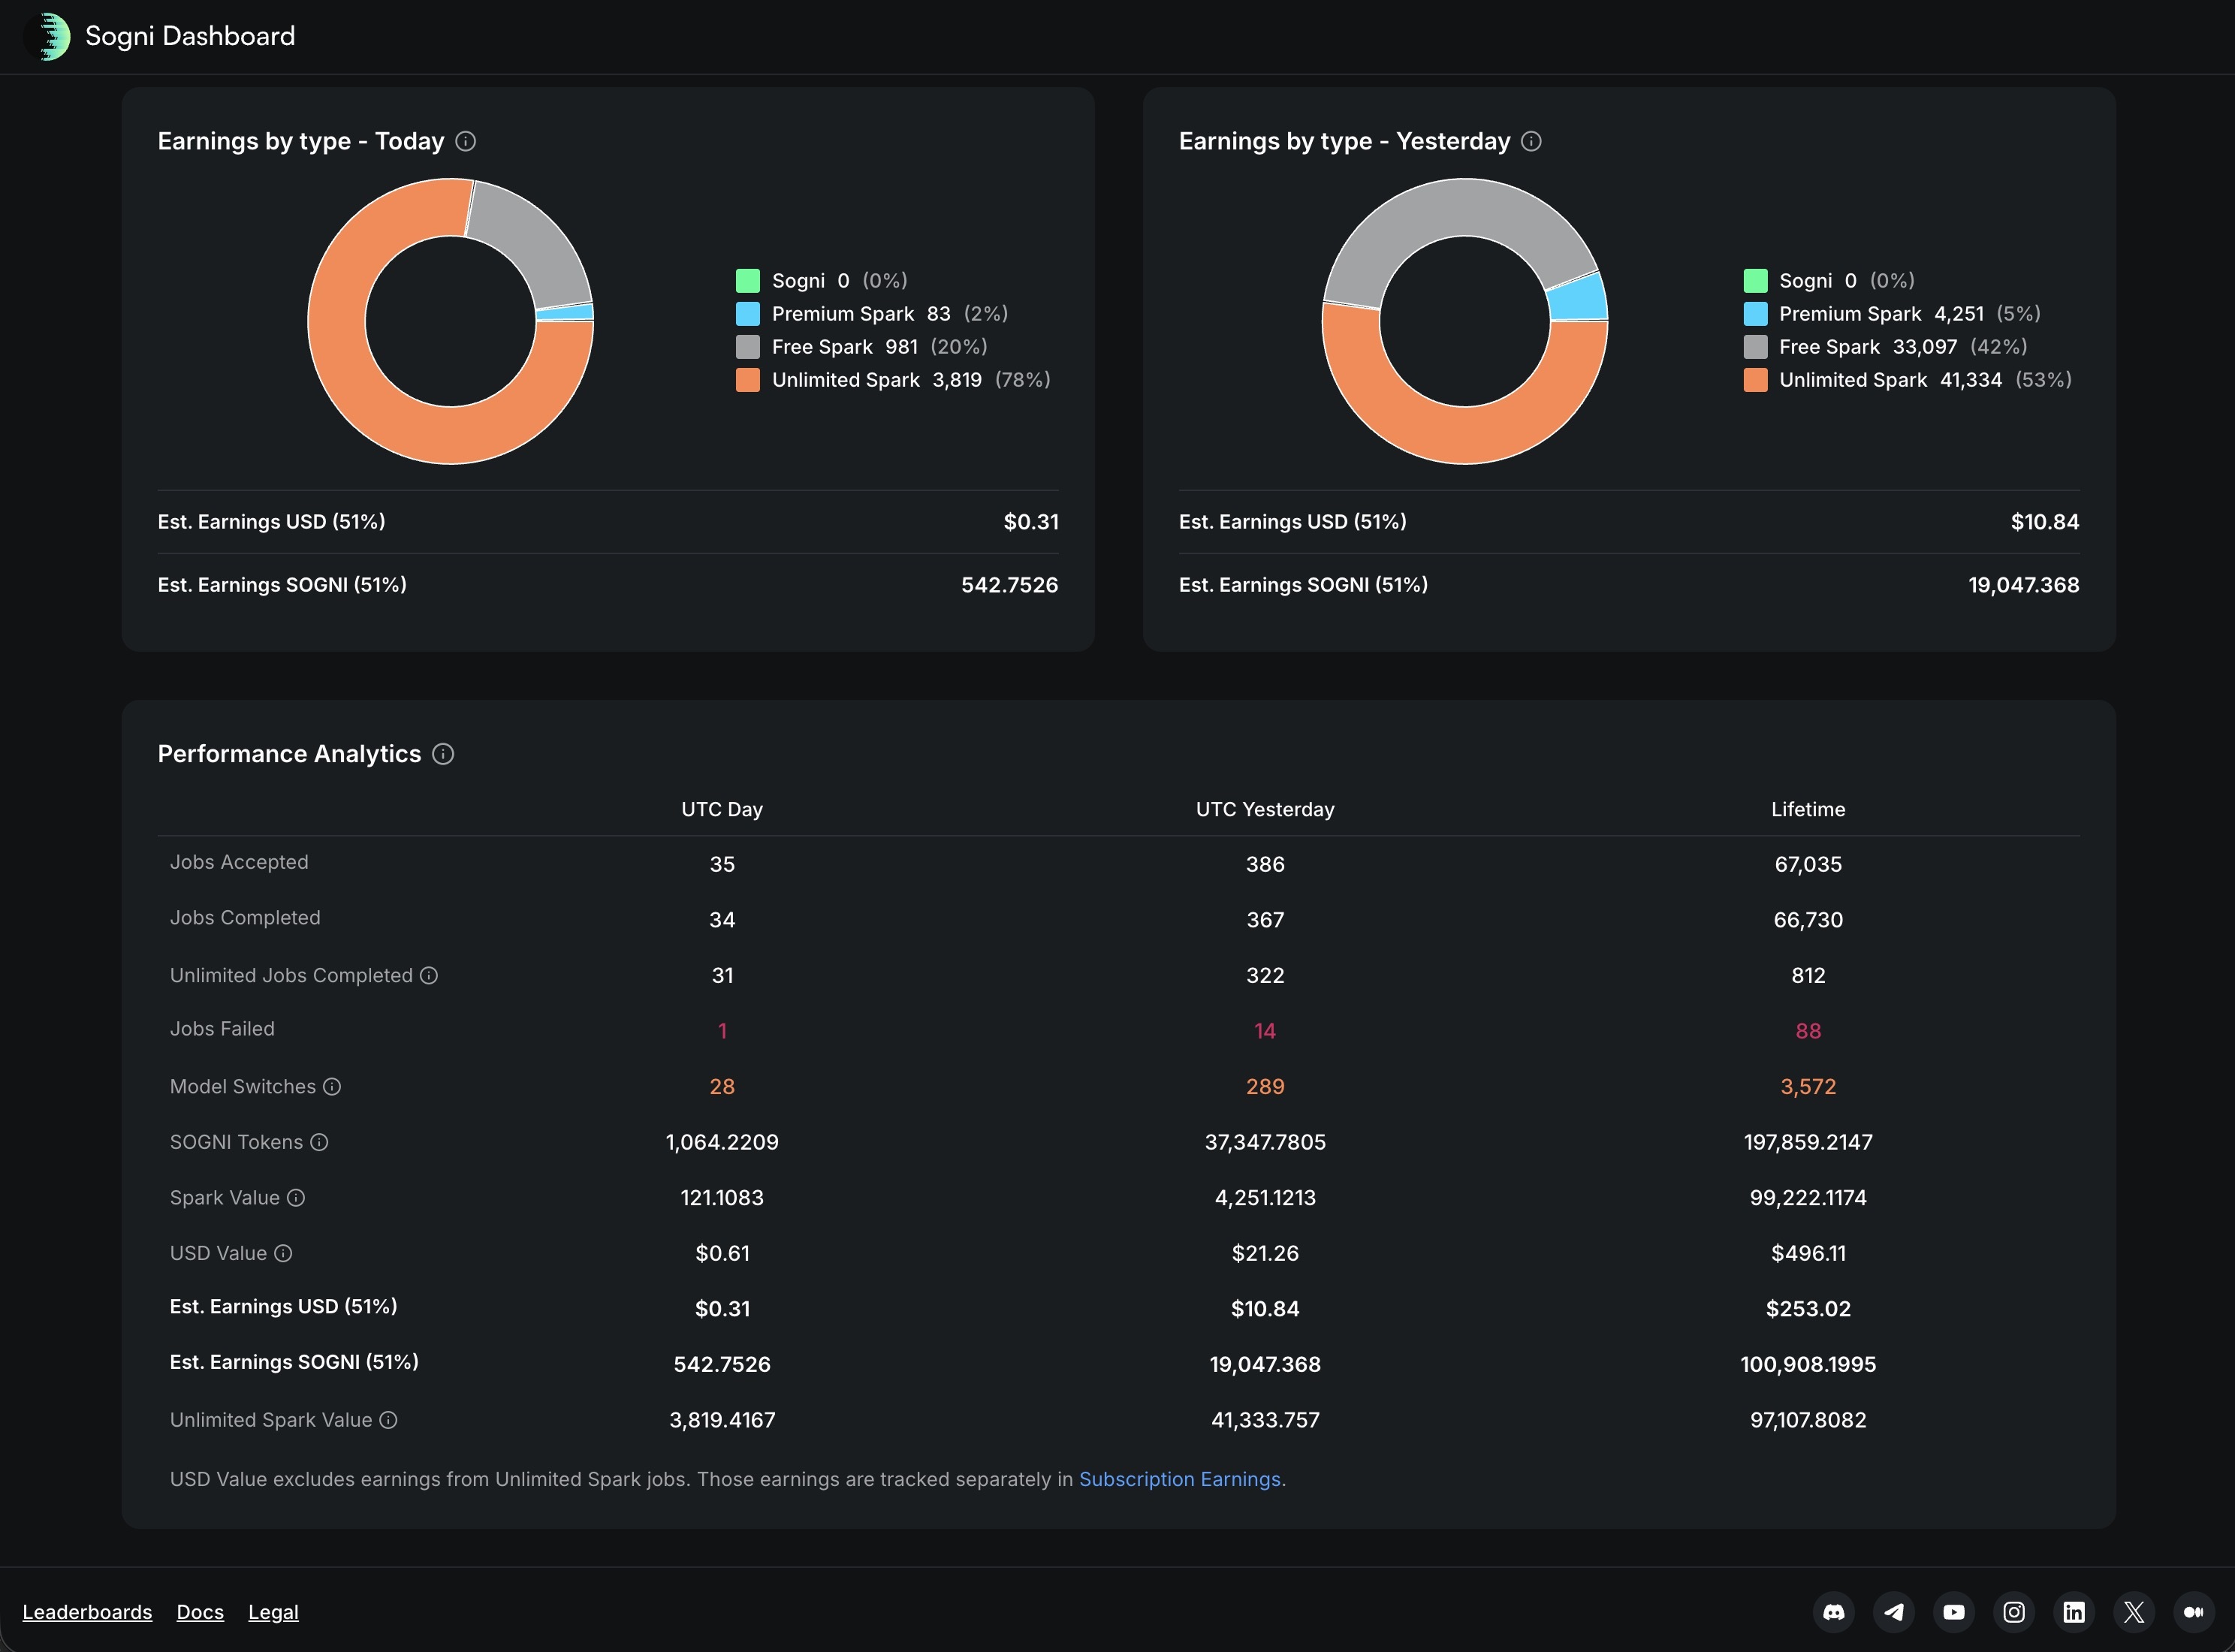Follow the Subscription Earnings link
Image resolution: width=2235 pixels, height=1652 pixels.
coord(1180,1479)
